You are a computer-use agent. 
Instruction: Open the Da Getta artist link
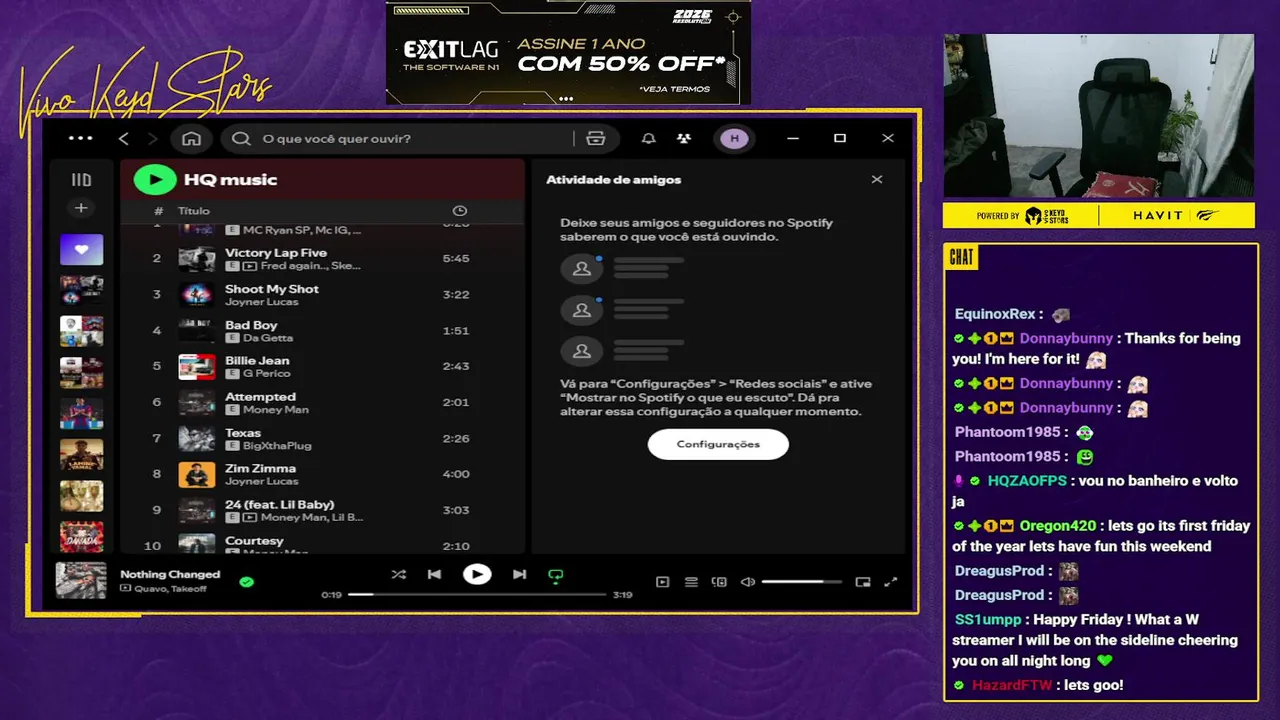(x=268, y=338)
